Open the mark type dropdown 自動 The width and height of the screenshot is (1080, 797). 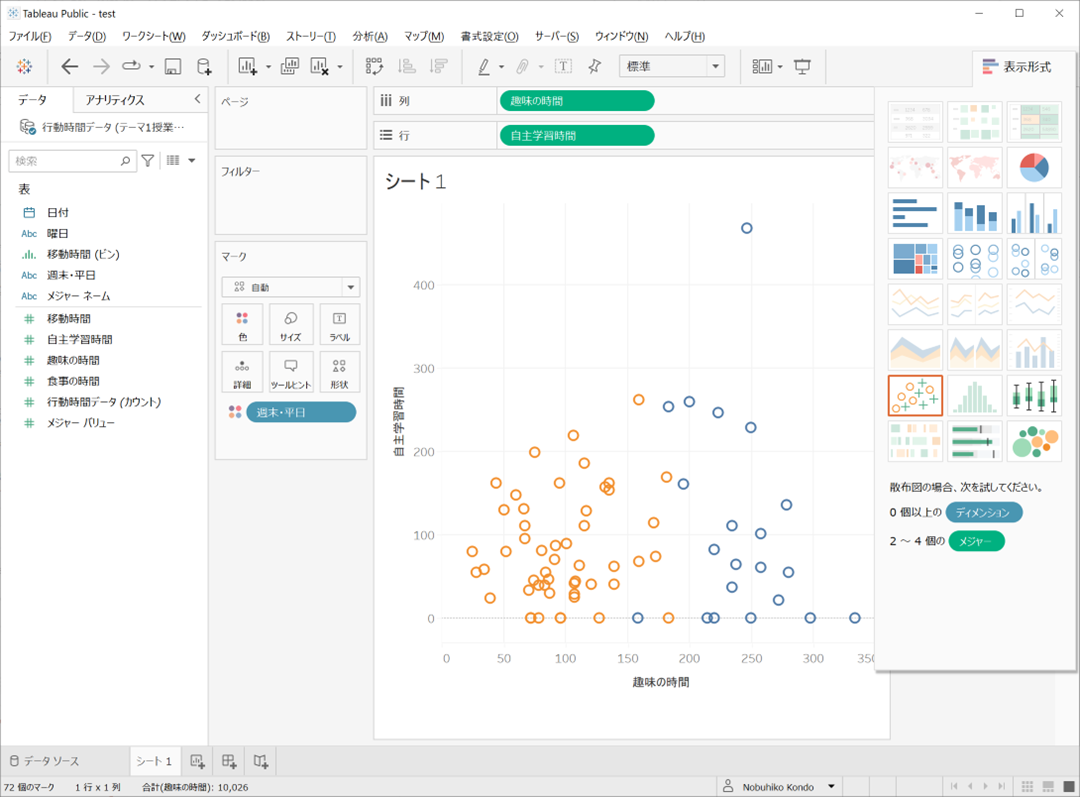click(291, 287)
